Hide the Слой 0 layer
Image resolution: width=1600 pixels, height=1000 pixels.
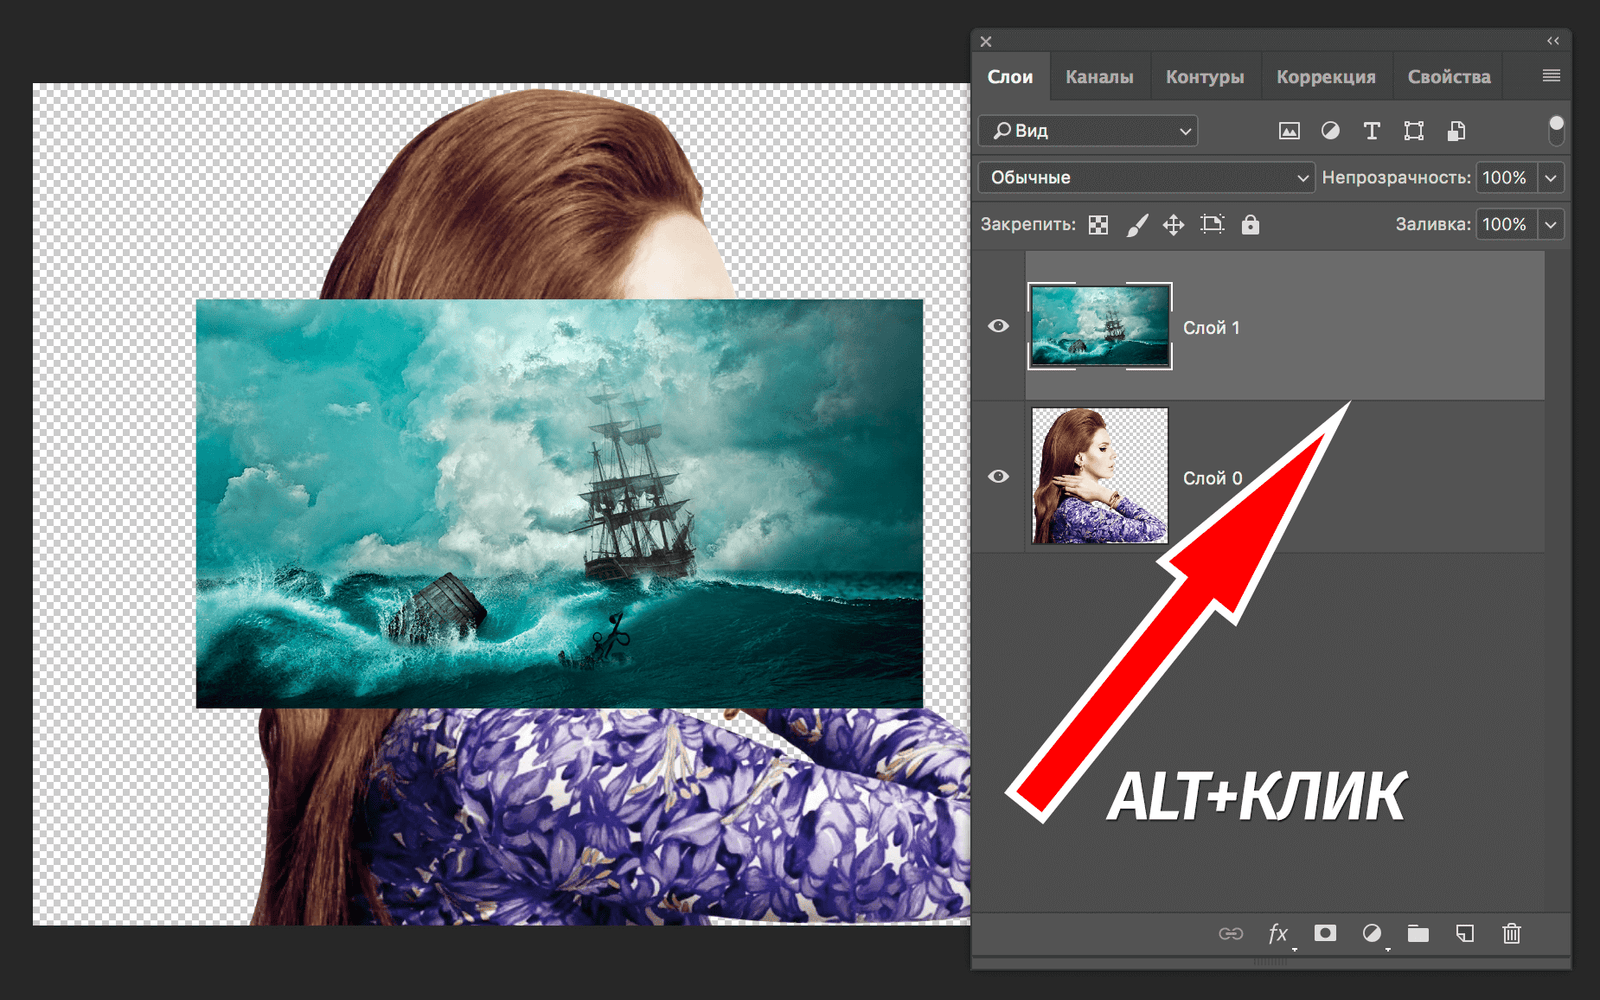click(998, 476)
